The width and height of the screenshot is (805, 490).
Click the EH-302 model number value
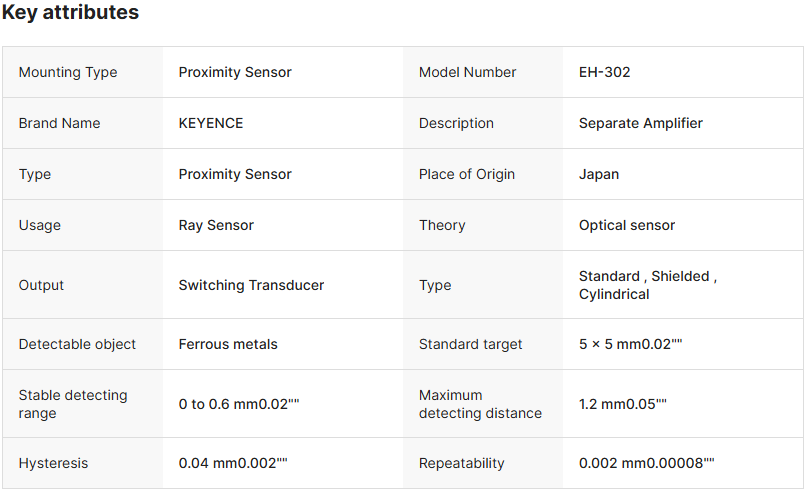(x=604, y=72)
